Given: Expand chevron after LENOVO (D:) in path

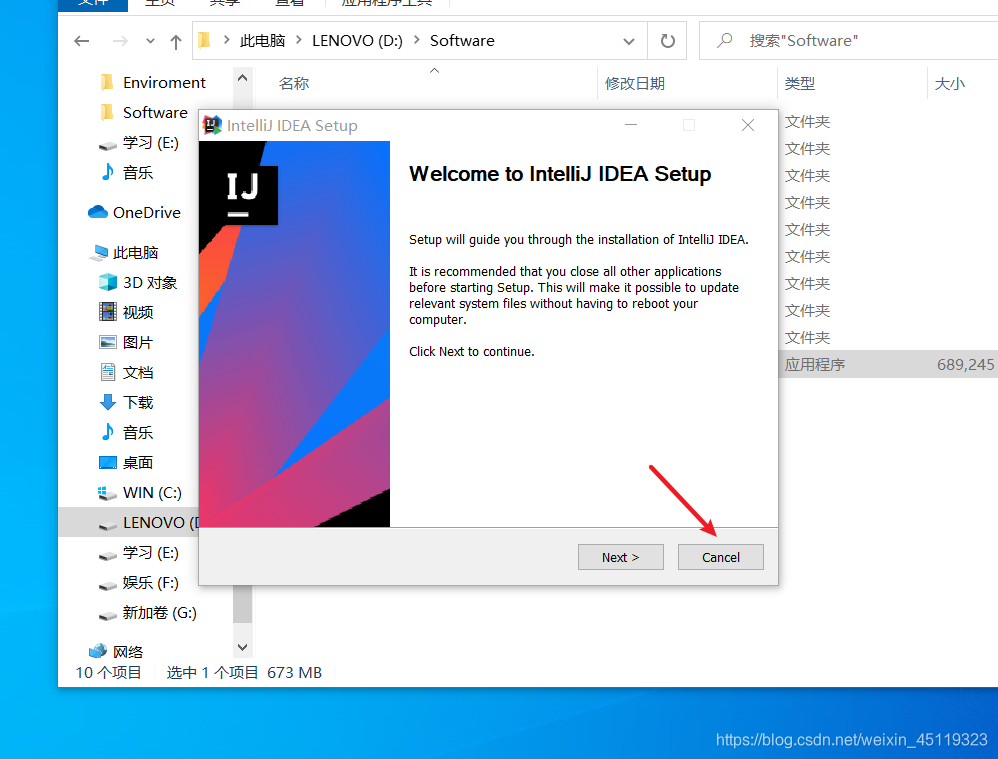Looking at the screenshot, I should pos(417,40).
